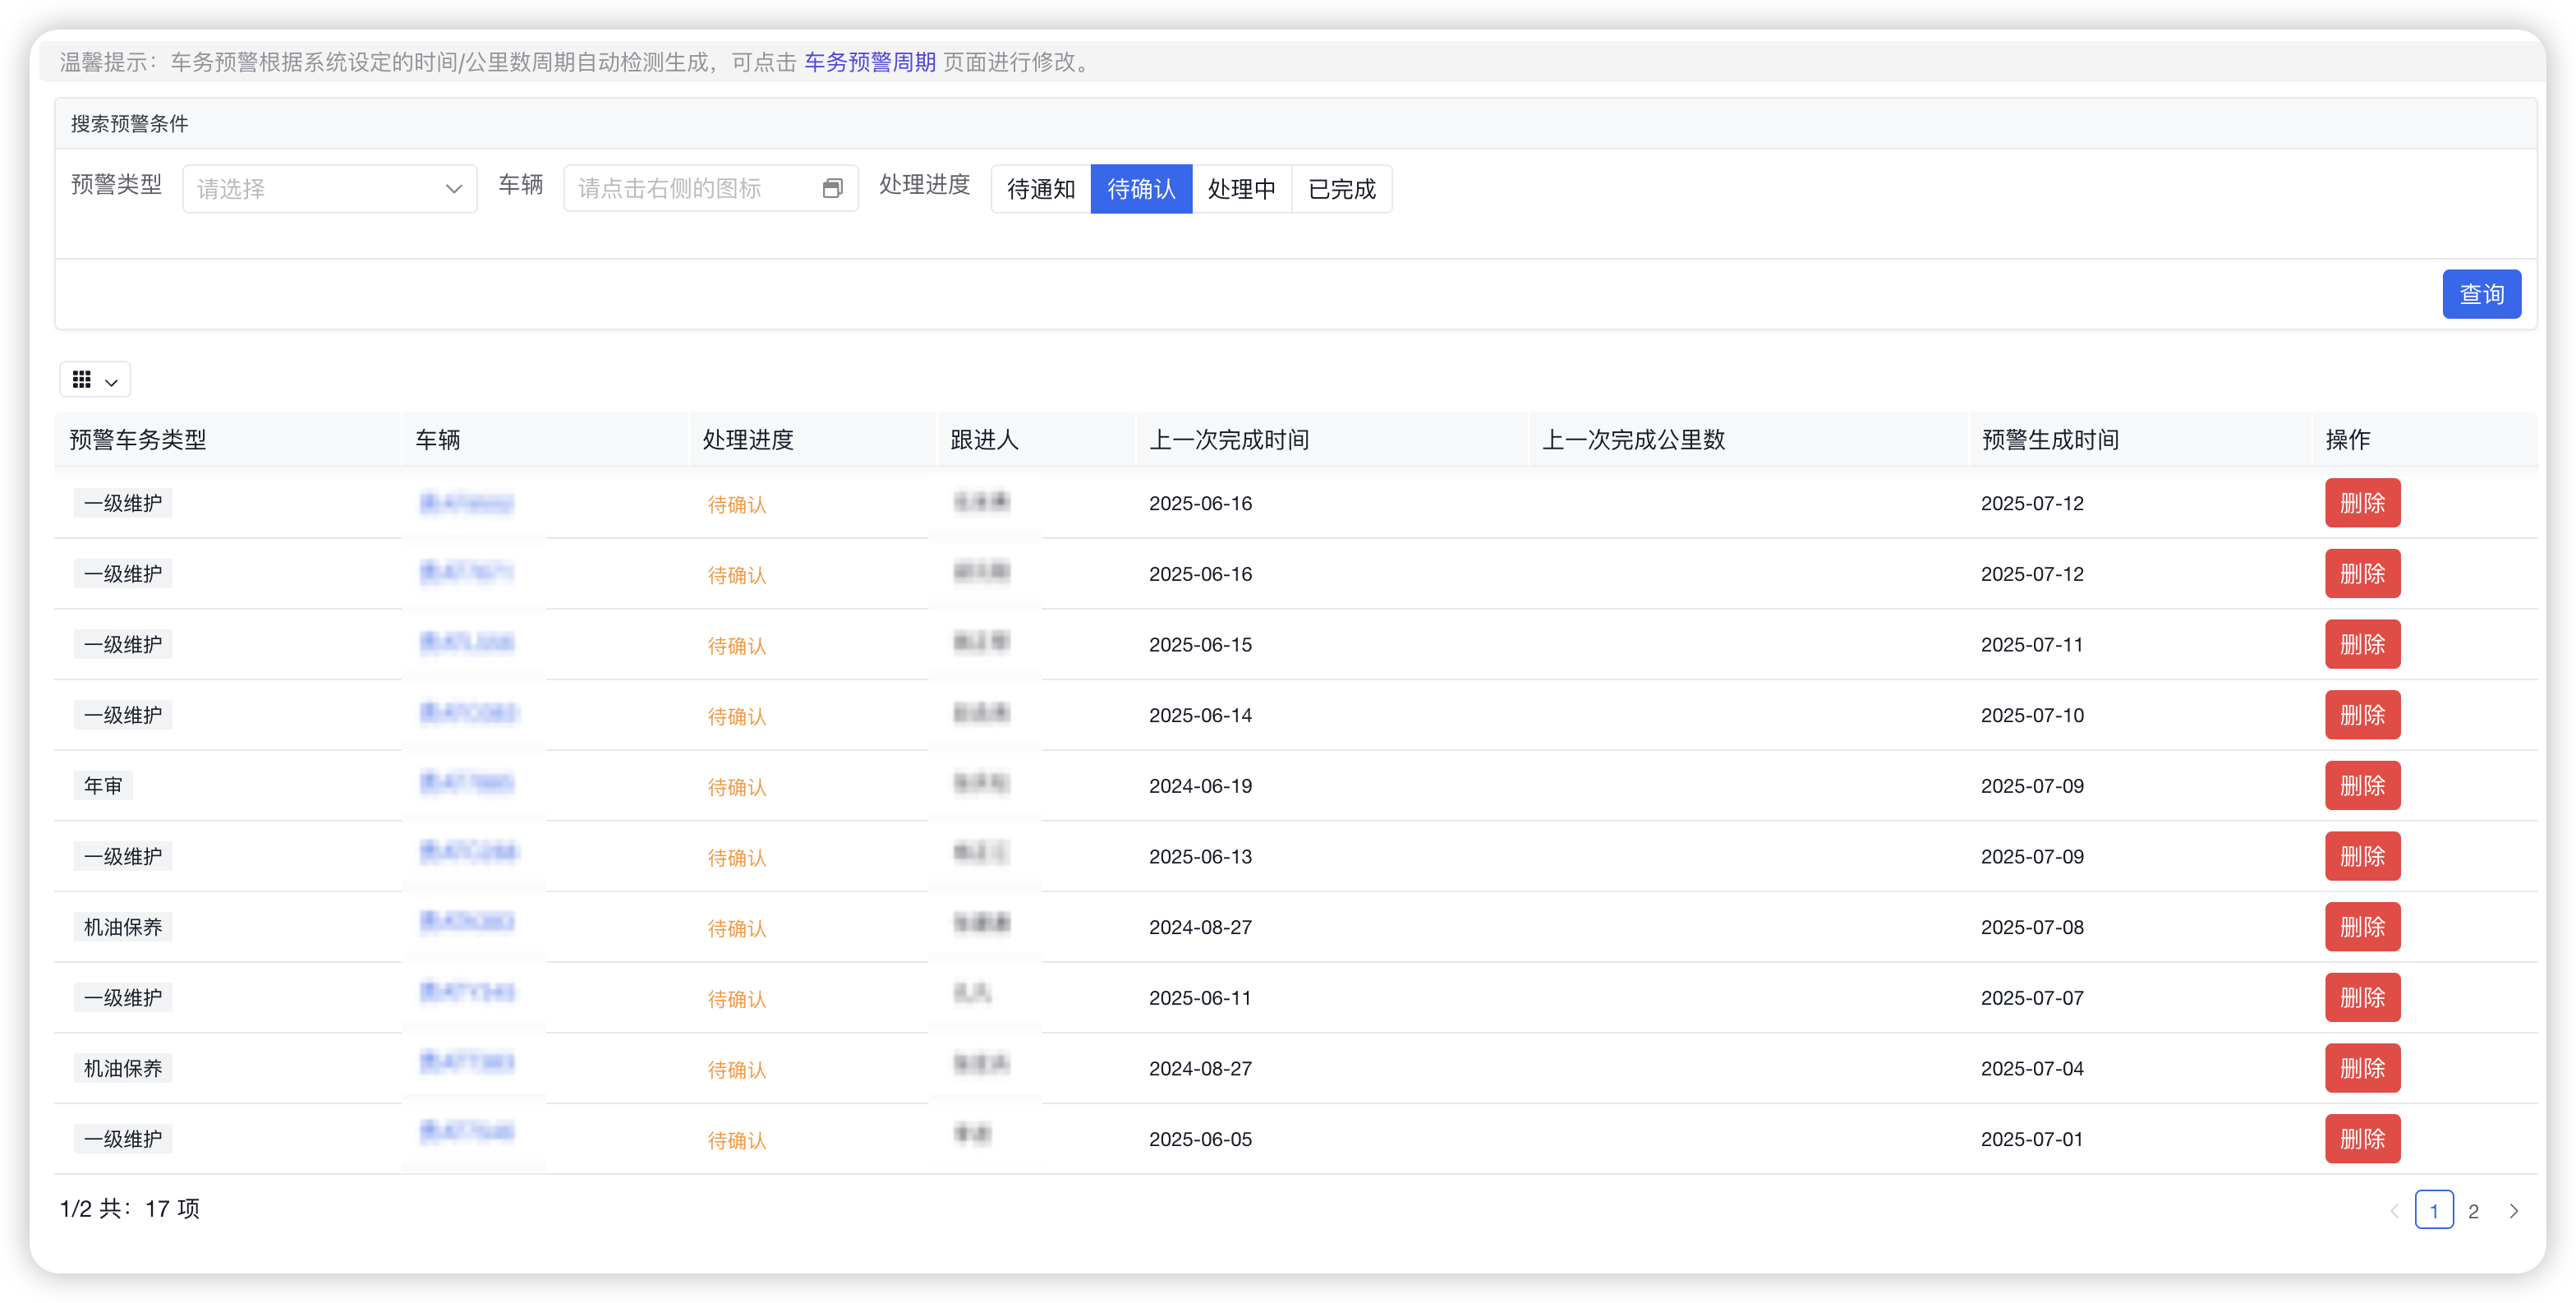Open the 车务预警周期 settings link

click(x=869, y=61)
